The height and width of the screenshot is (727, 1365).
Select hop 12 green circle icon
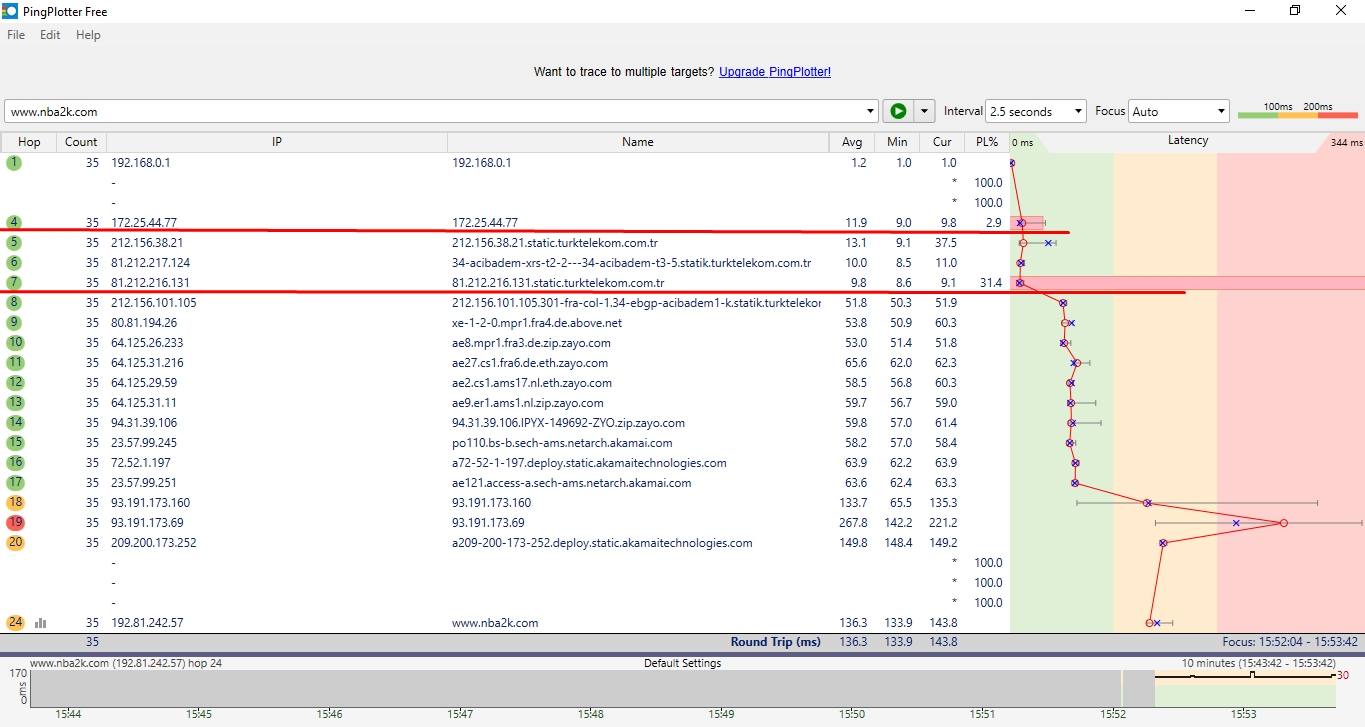(x=15, y=383)
